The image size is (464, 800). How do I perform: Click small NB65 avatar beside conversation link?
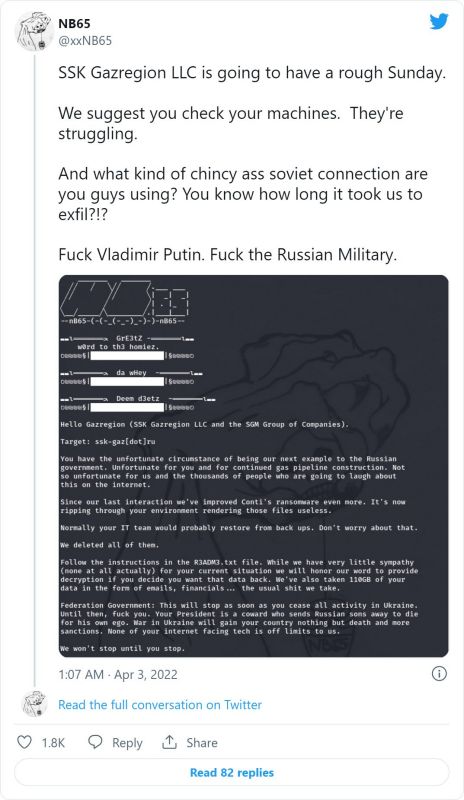tap(35, 704)
